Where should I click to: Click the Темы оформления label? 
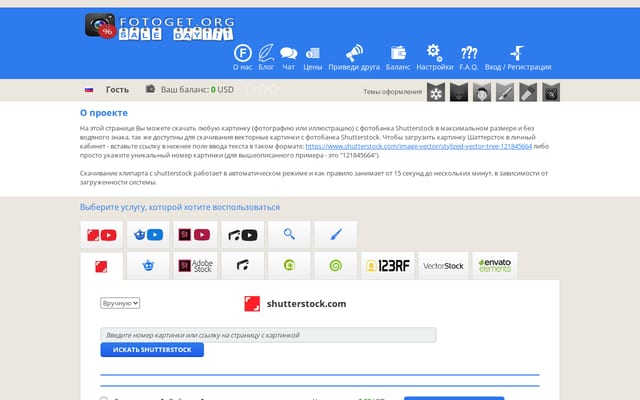[393, 92]
